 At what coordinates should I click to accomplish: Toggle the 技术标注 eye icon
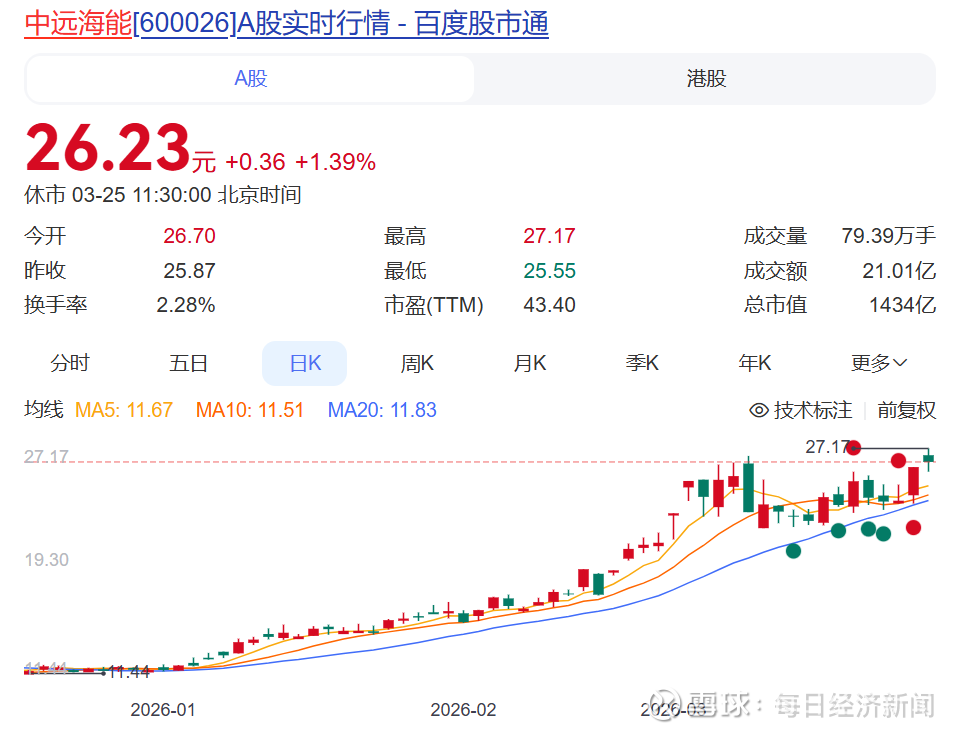pyautogui.click(x=759, y=410)
